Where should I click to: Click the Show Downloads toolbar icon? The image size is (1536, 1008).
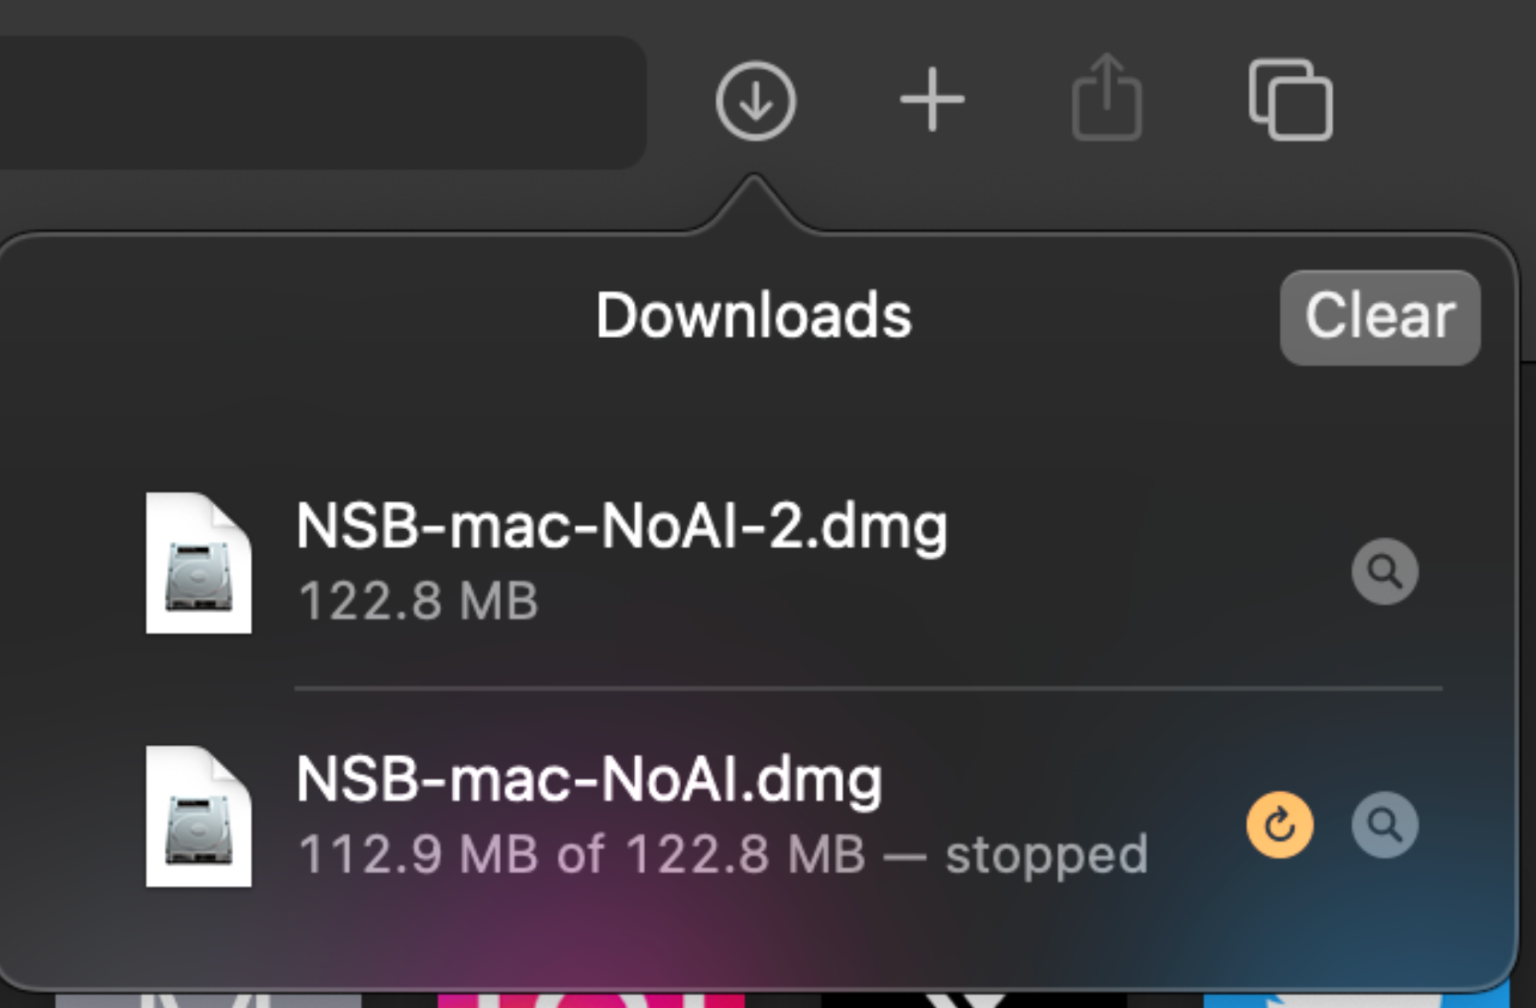click(x=755, y=100)
